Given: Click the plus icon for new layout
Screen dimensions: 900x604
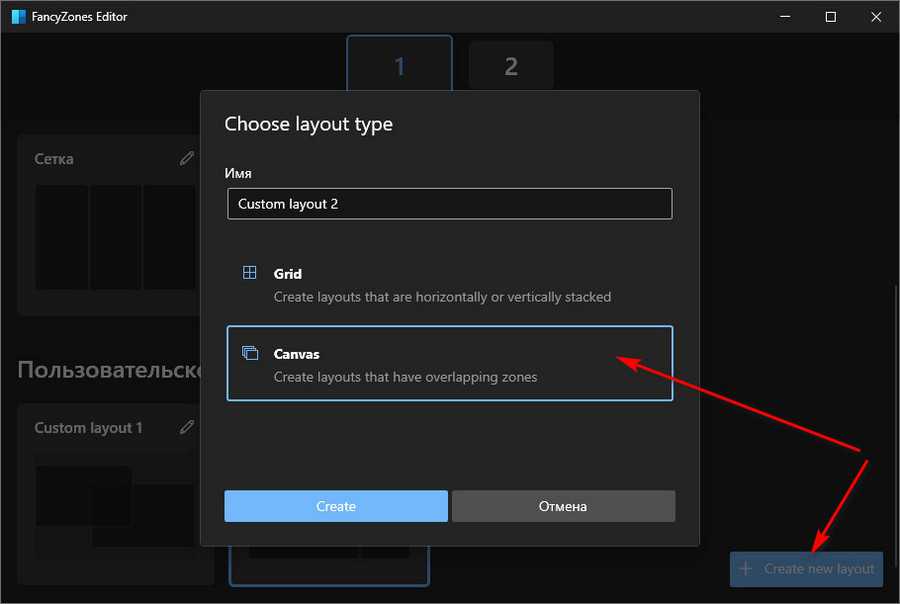Looking at the screenshot, I should point(745,568).
